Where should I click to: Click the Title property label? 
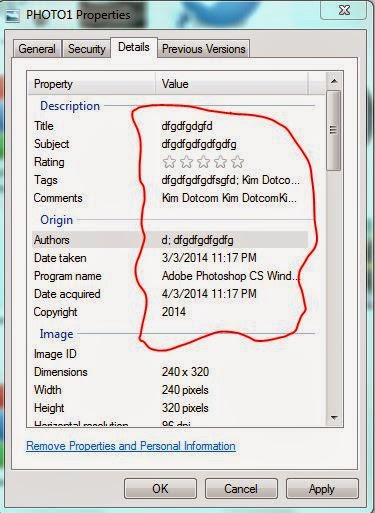click(x=44, y=126)
